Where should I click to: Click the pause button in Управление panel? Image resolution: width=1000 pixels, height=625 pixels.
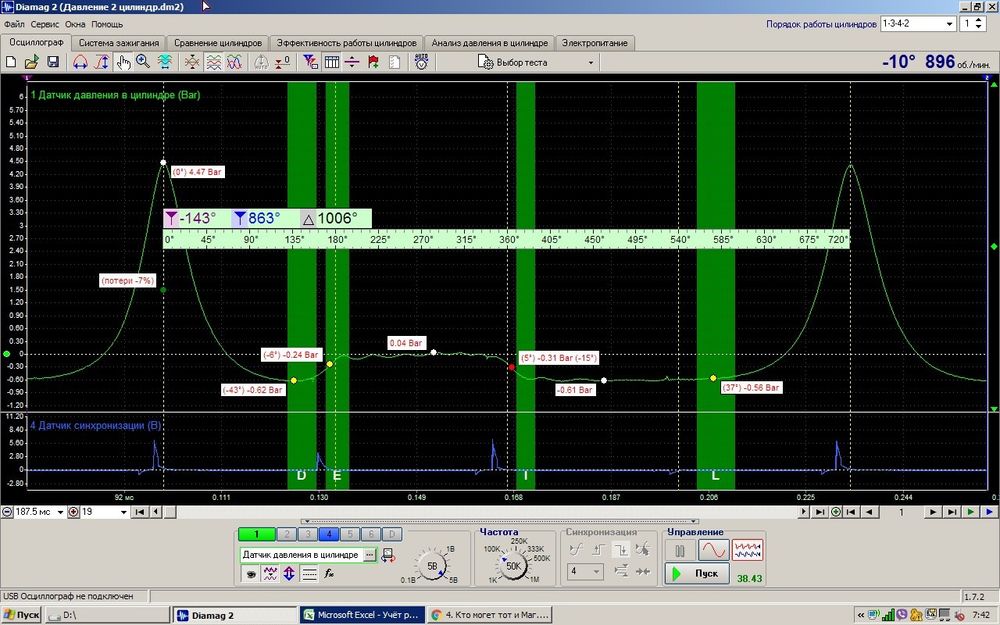(x=682, y=550)
